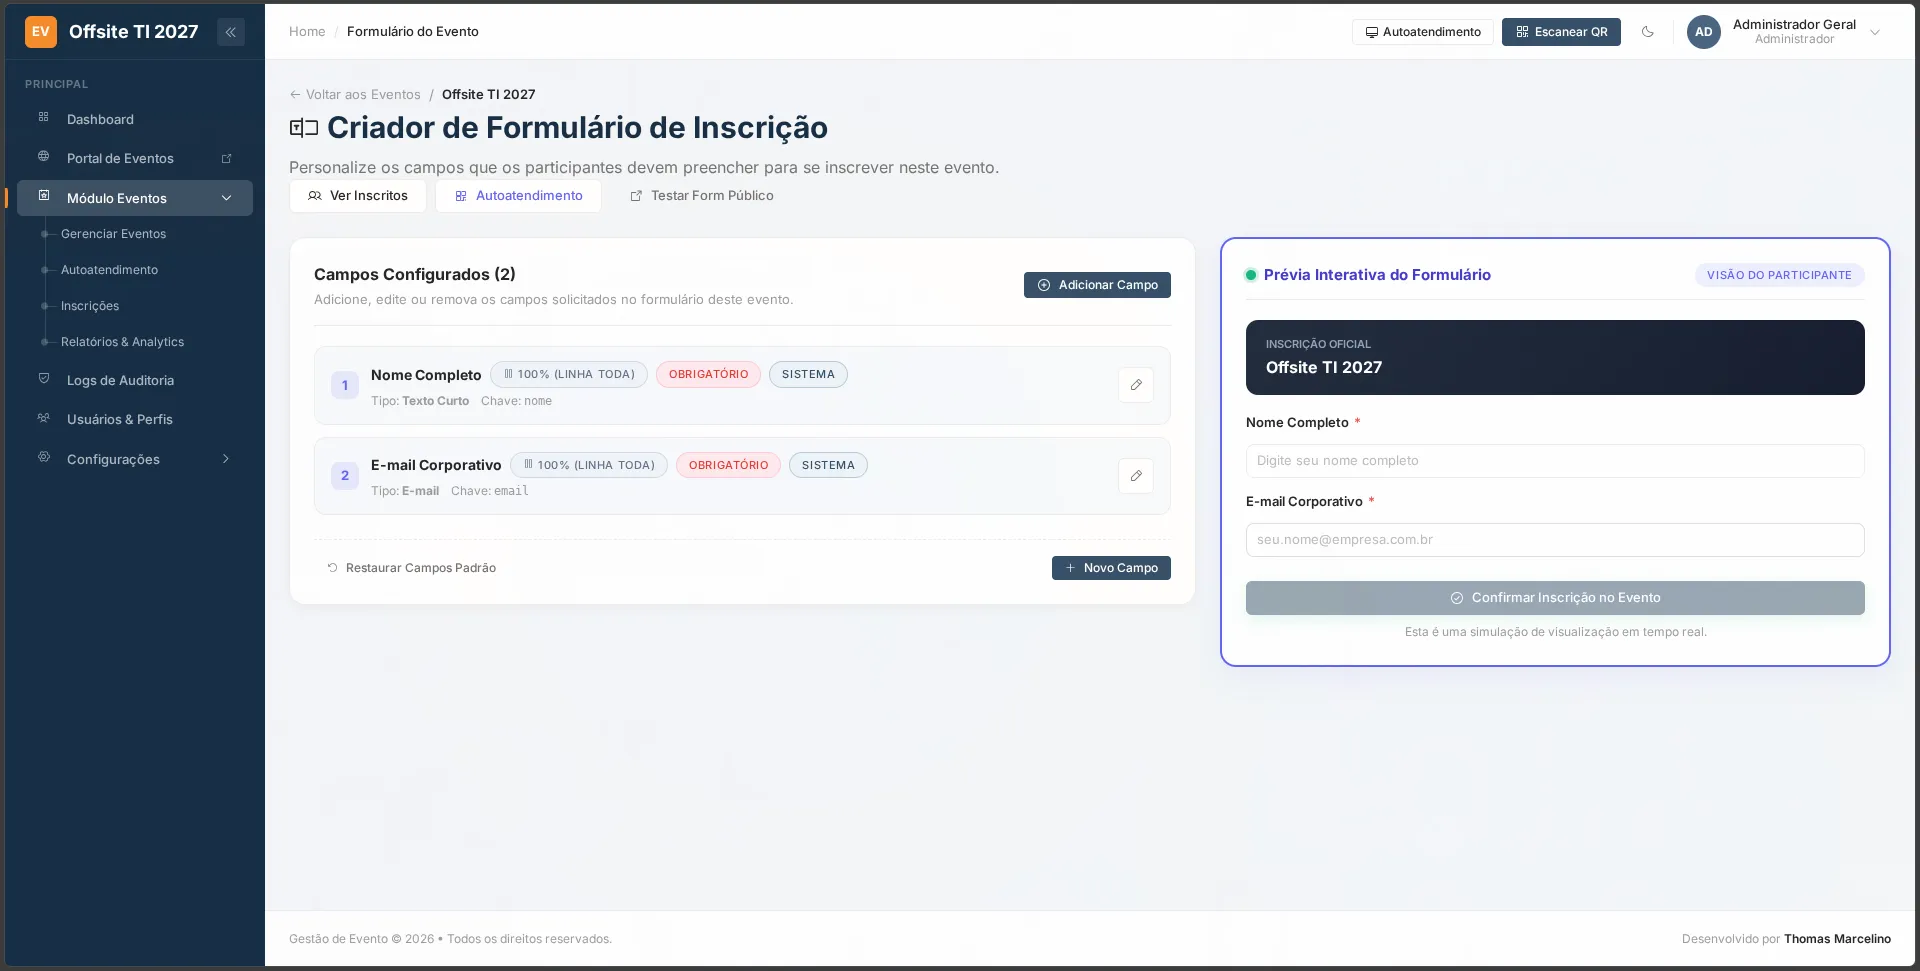Image resolution: width=1920 pixels, height=971 pixels.
Task: Select Gerenciar Eventos submenu item
Action: tap(113, 234)
